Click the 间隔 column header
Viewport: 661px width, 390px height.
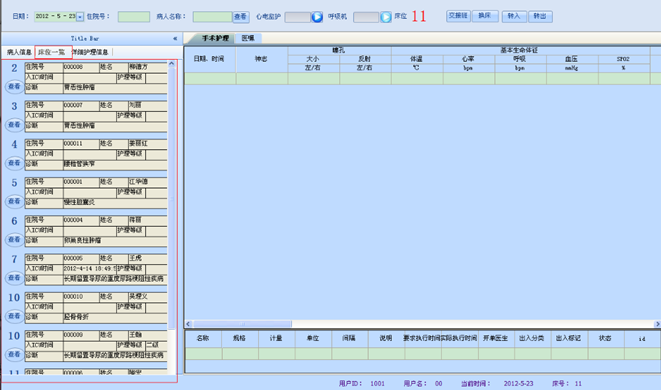[x=349, y=338]
